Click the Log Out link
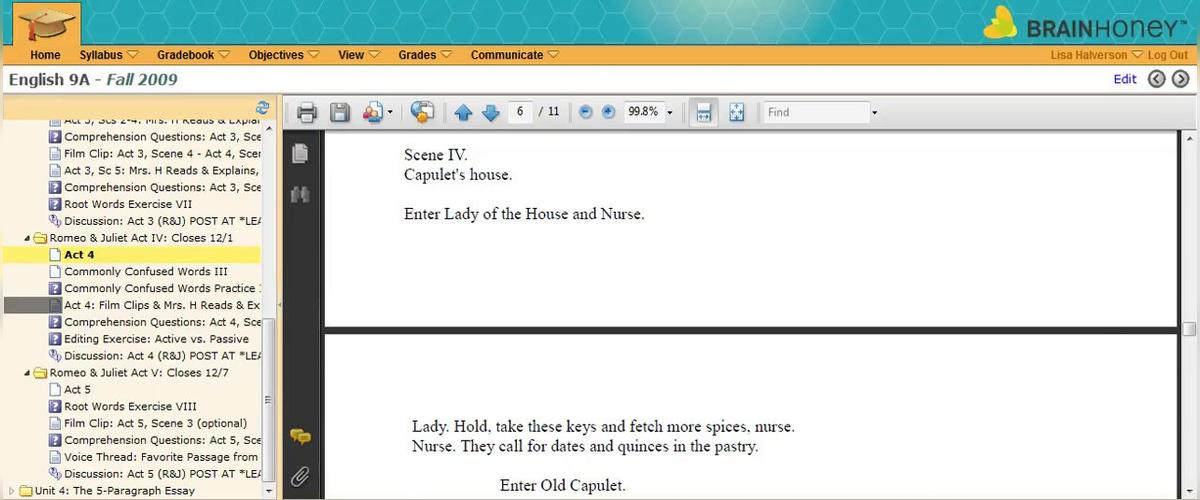 pyautogui.click(x=1168, y=55)
